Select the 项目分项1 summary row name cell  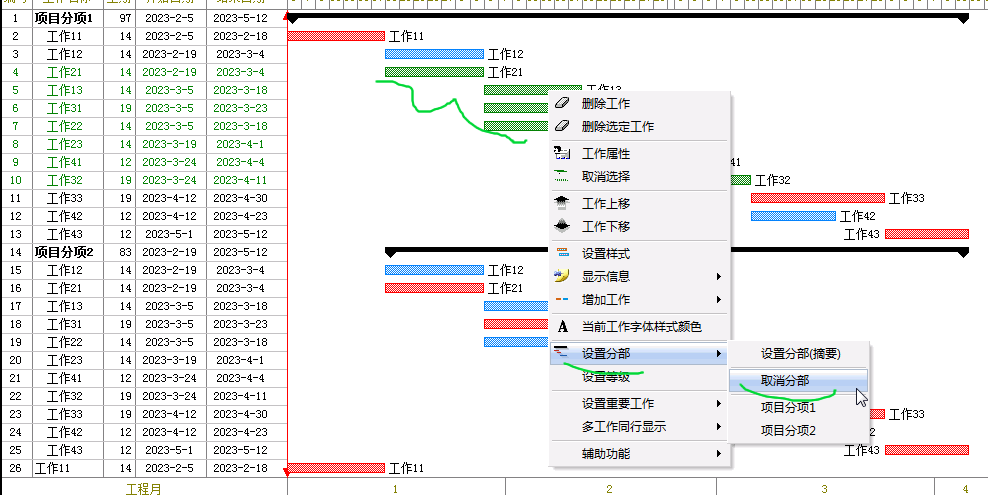coord(64,18)
